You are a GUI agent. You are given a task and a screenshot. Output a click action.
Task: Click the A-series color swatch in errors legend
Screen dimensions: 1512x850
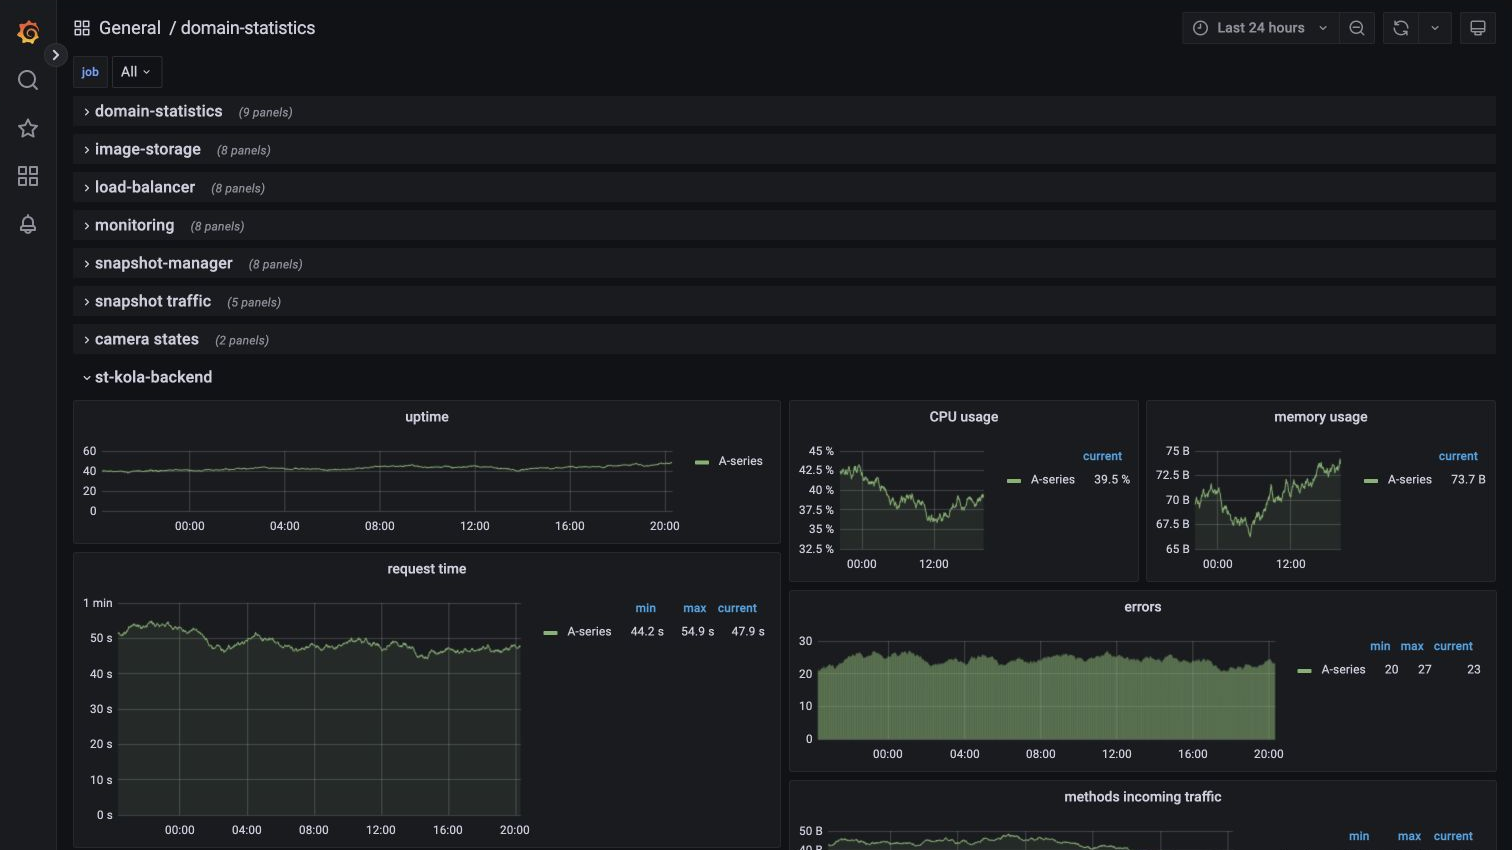[x=1304, y=671]
